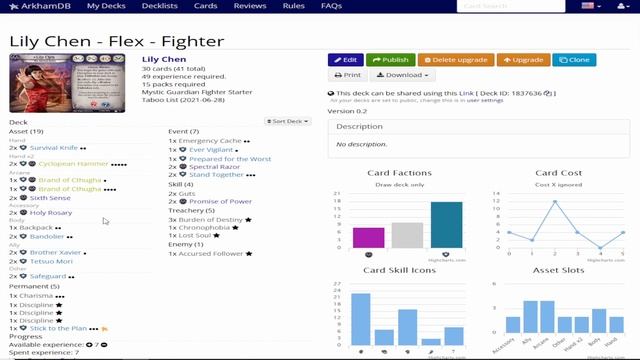
Task: Decrease available experience with minus icon
Action: coord(104,344)
